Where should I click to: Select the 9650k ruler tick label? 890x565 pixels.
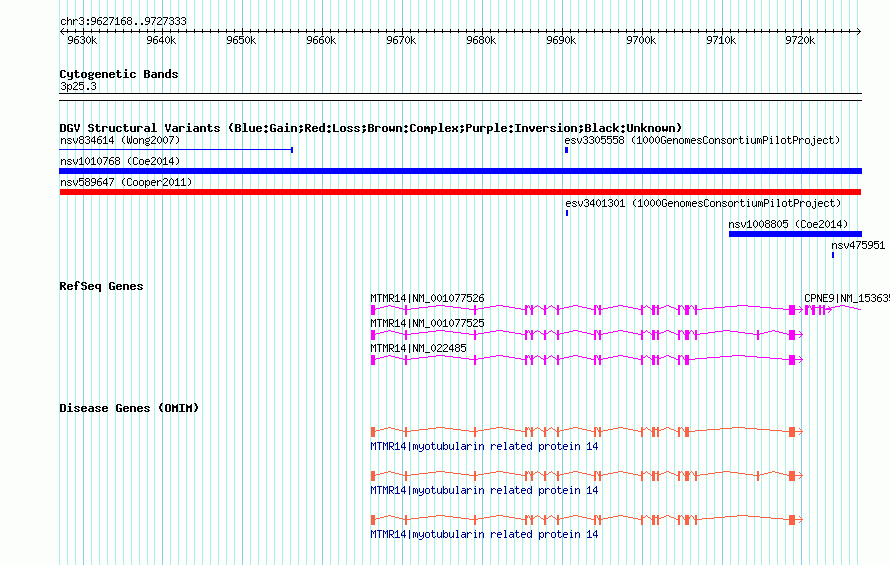pyautogui.click(x=241, y=40)
